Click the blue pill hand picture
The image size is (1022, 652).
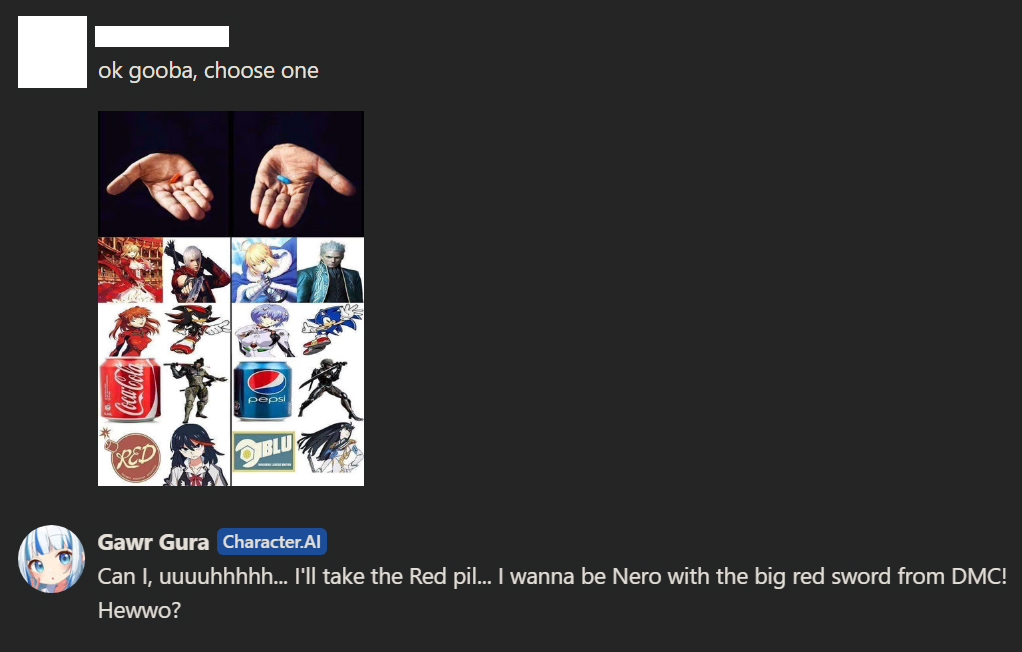298,174
